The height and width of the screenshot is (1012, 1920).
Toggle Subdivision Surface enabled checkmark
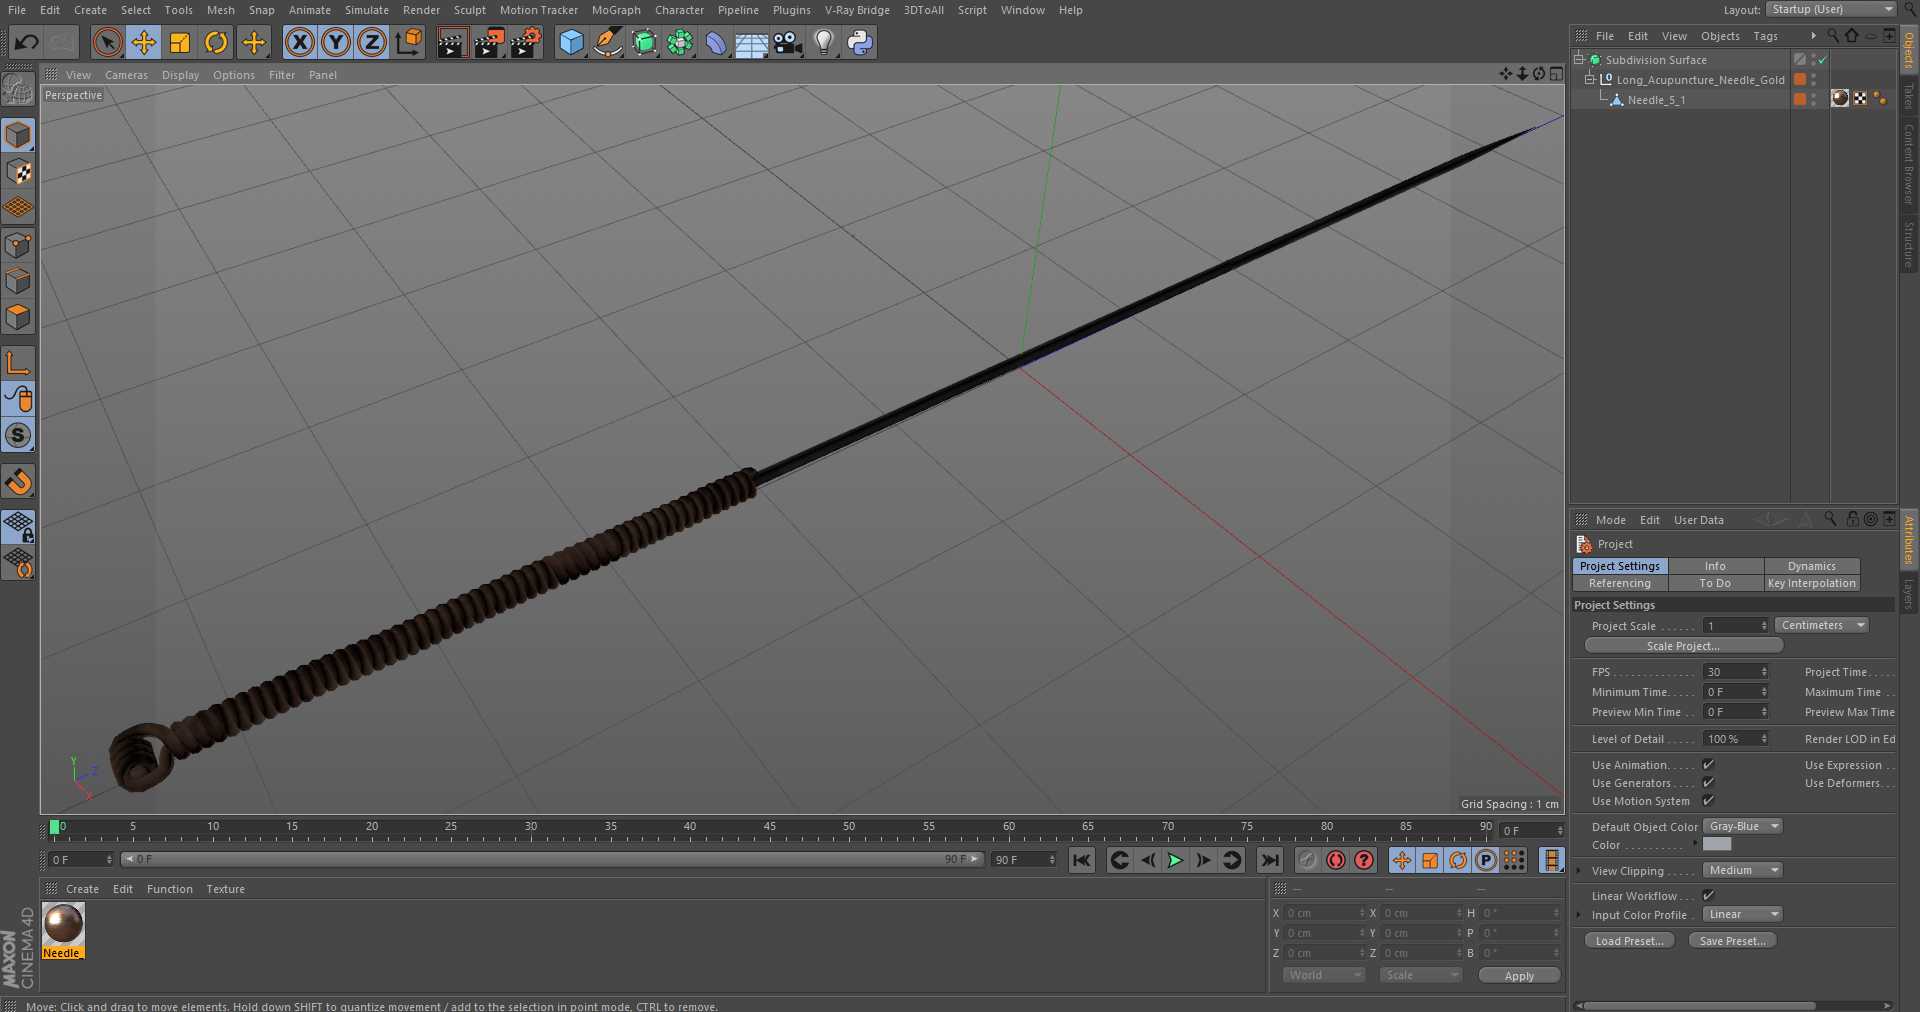click(x=1823, y=60)
